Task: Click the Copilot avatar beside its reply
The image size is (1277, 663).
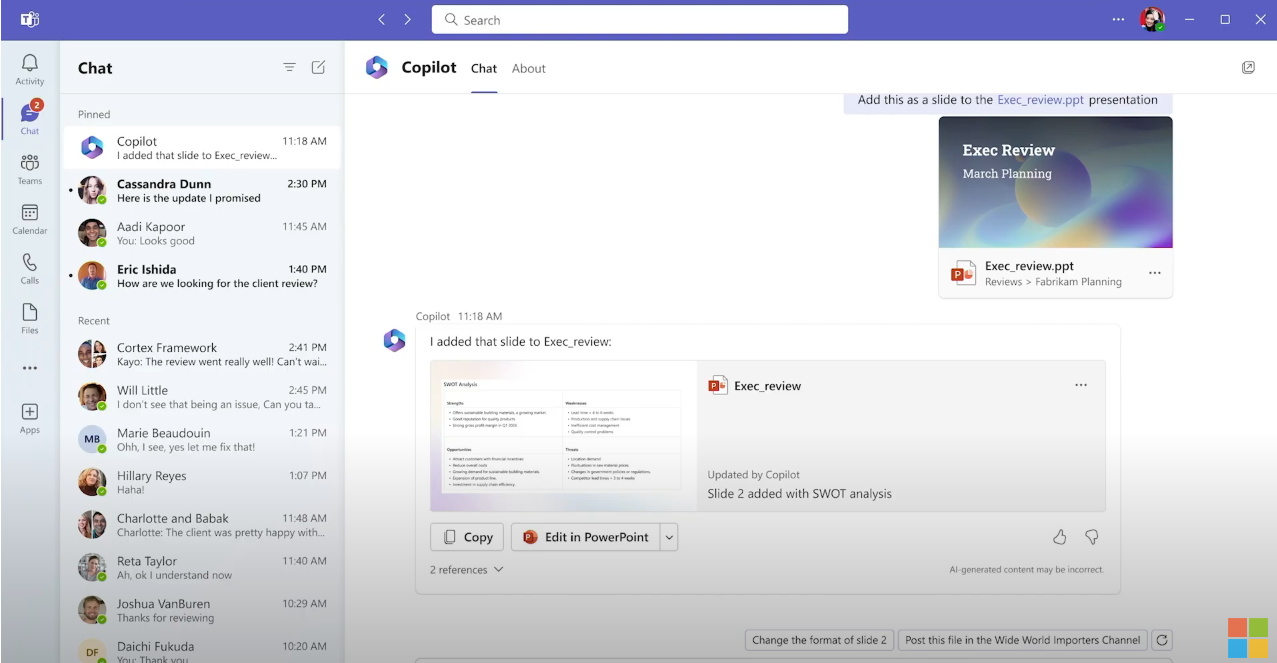Action: pyautogui.click(x=394, y=340)
